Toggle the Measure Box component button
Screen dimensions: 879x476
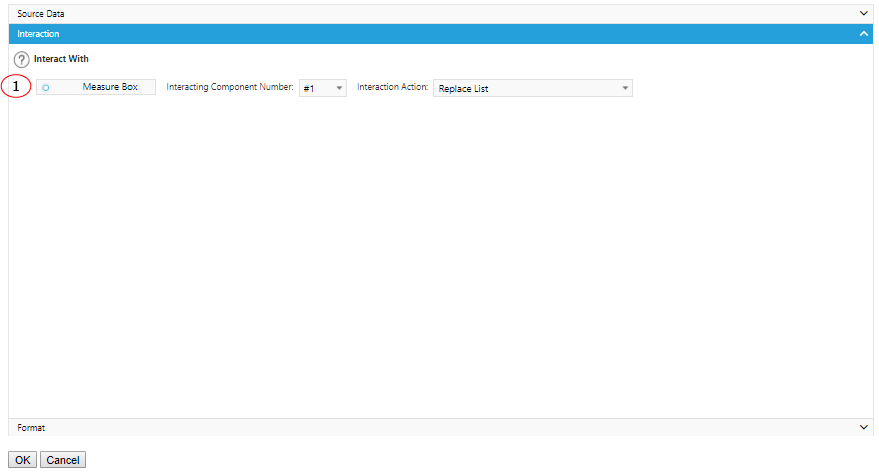tap(96, 87)
